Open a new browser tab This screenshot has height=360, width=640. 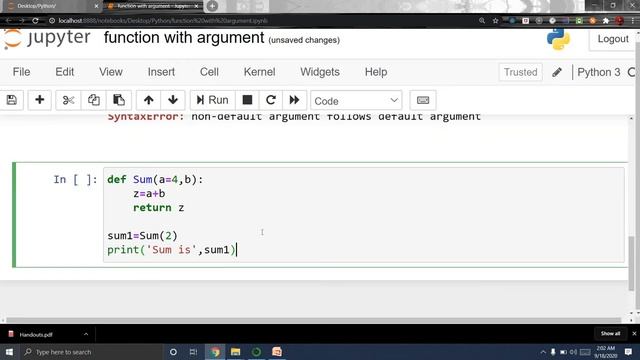(x=212, y=6)
